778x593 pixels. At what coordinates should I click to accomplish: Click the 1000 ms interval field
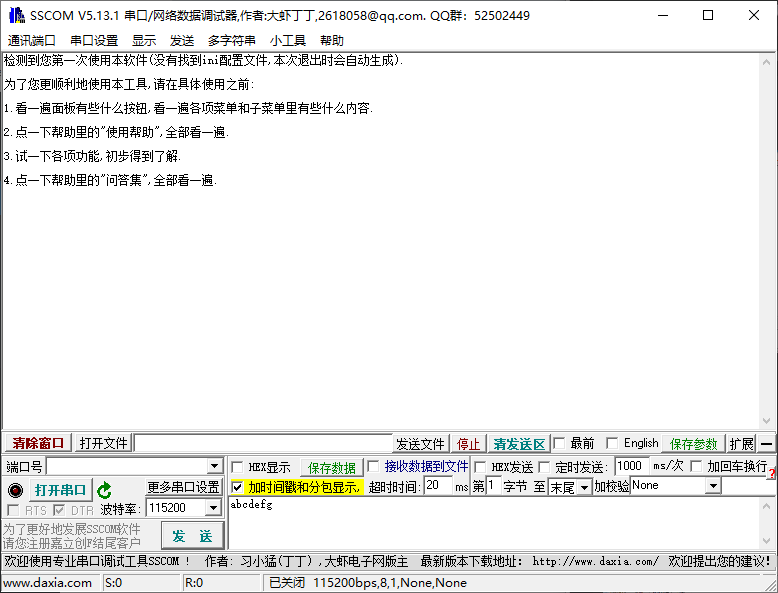pos(631,466)
